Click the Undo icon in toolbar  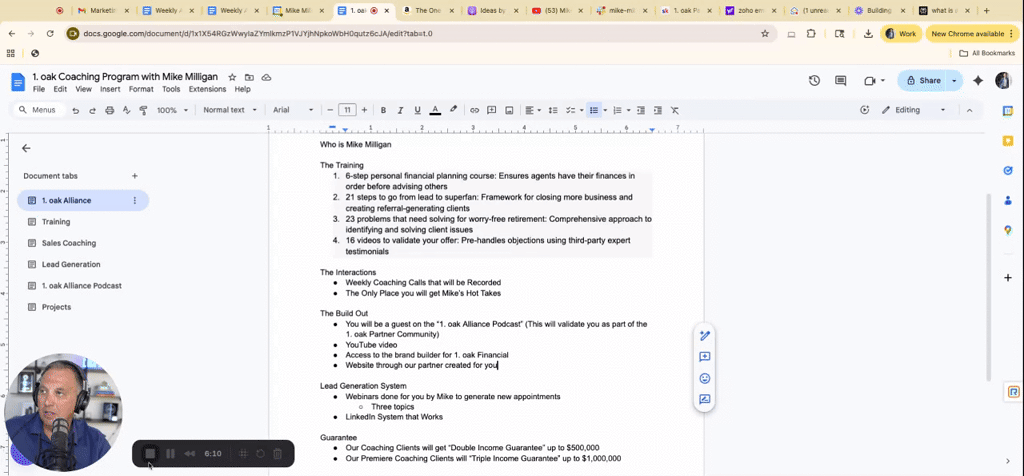coord(76,110)
